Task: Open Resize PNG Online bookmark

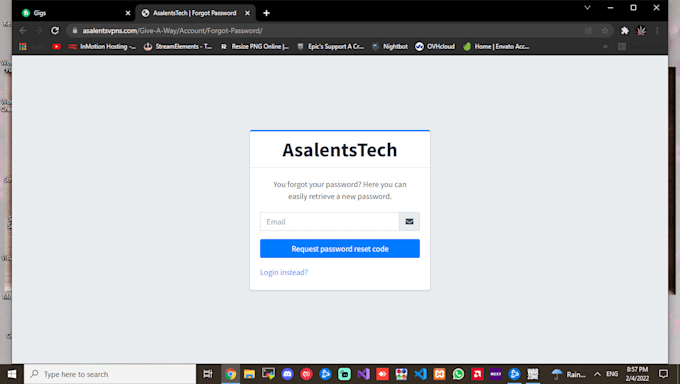Action: 255,46
